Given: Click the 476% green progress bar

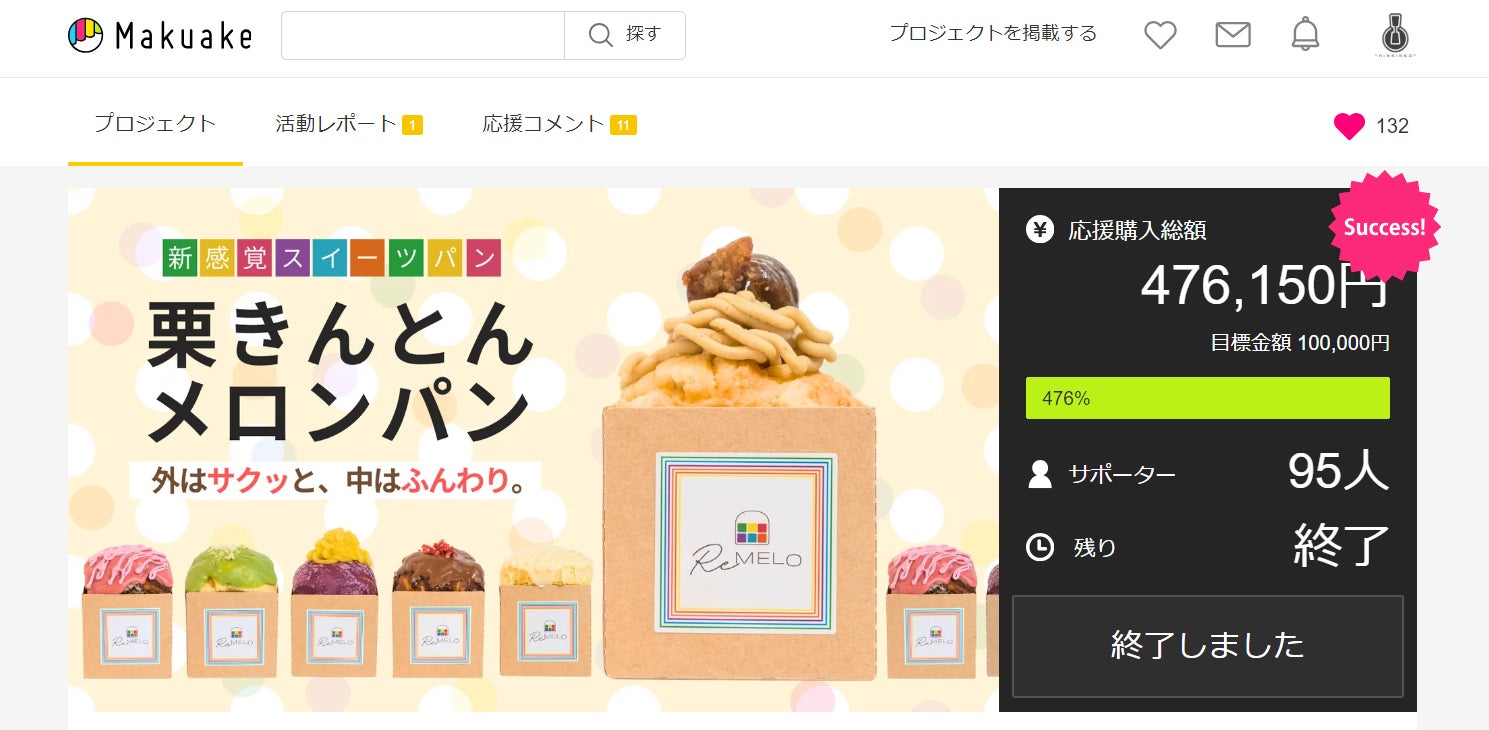Looking at the screenshot, I should pyautogui.click(x=1208, y=398).
